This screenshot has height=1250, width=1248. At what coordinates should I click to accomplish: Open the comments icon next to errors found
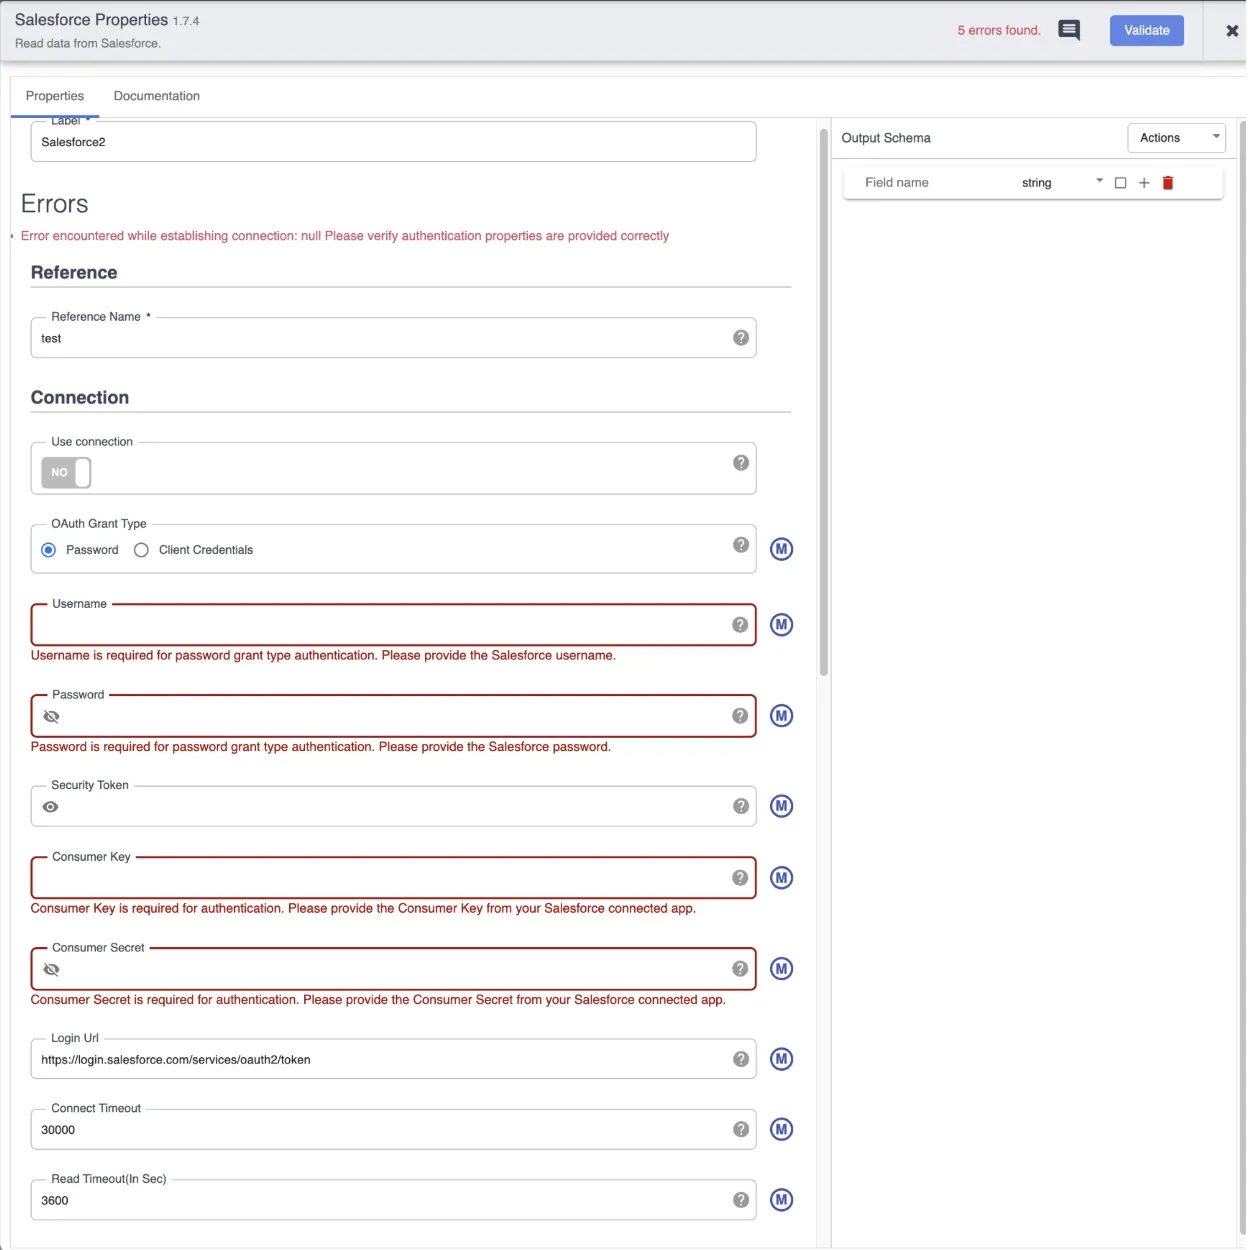click(1069, 30)
